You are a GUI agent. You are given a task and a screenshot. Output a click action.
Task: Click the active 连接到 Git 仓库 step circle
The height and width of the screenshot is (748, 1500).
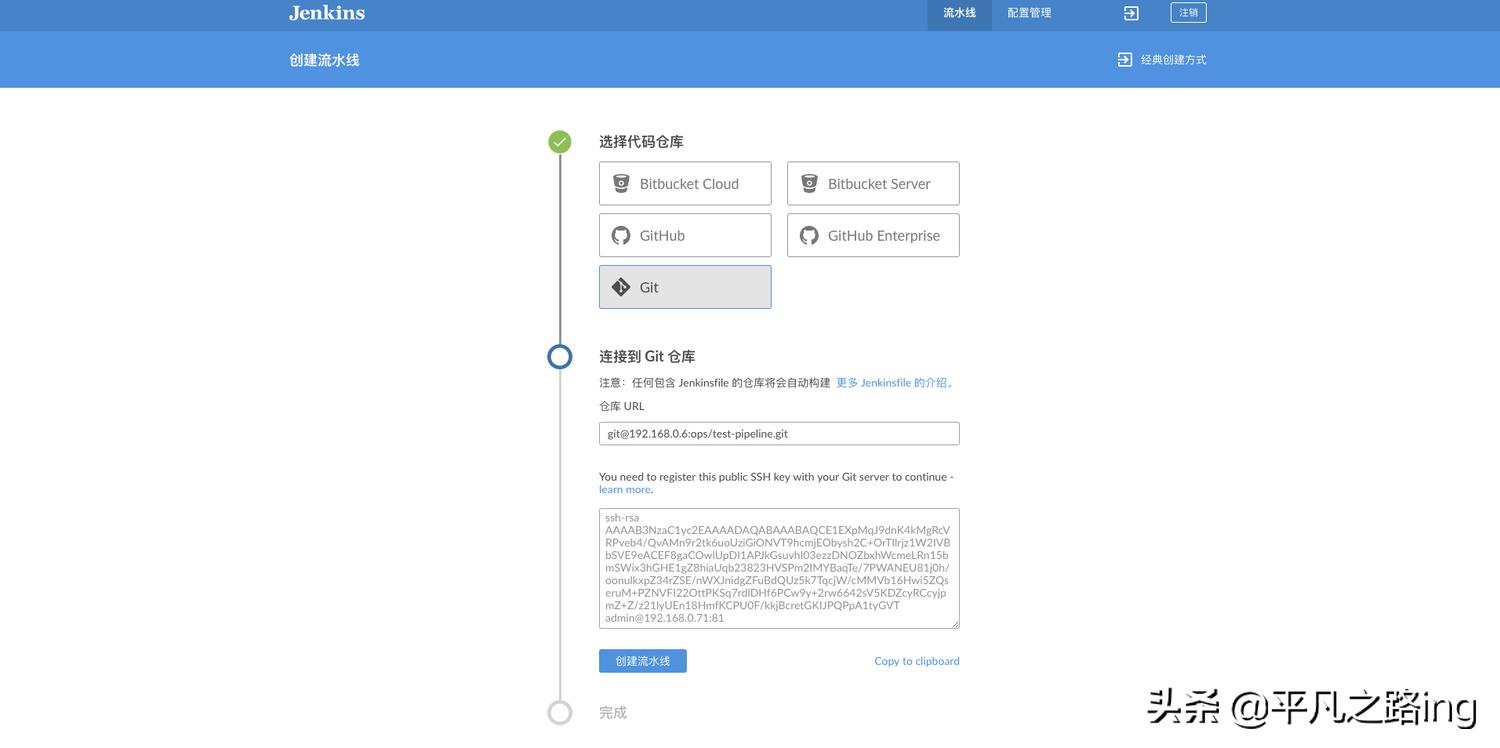click(559, 356)
